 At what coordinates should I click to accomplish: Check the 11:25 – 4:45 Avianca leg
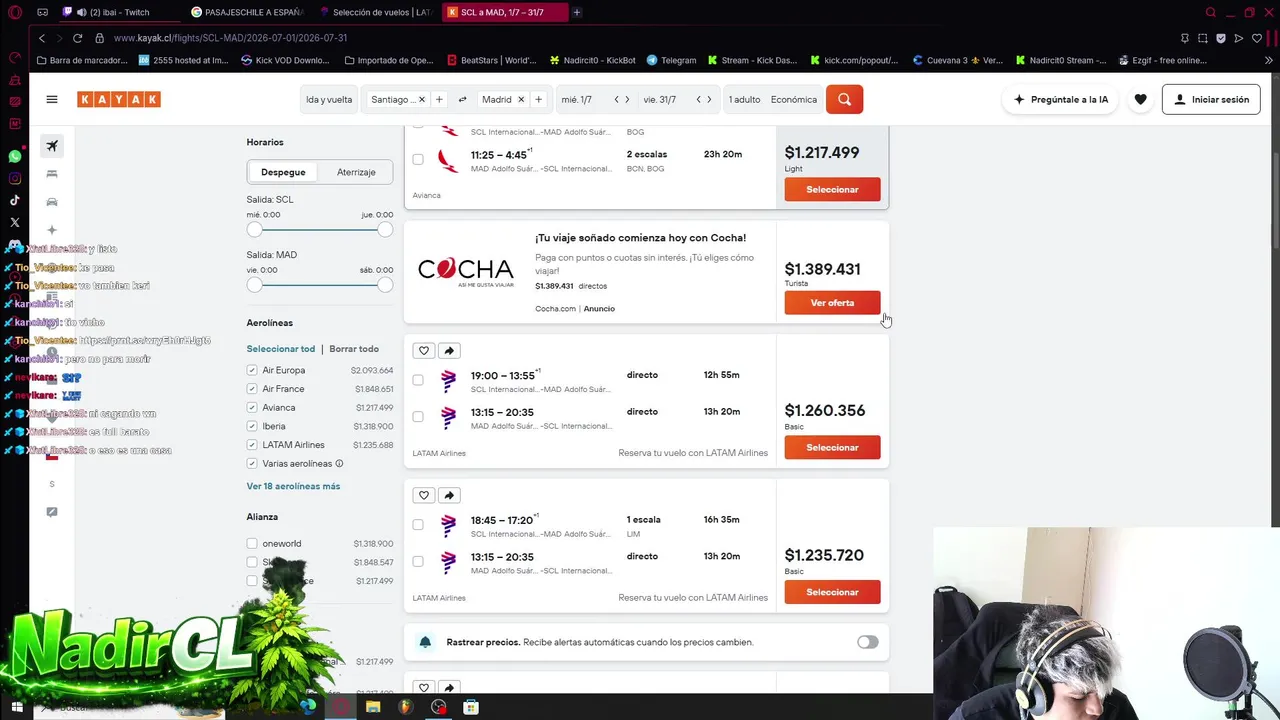pos(418,159)
